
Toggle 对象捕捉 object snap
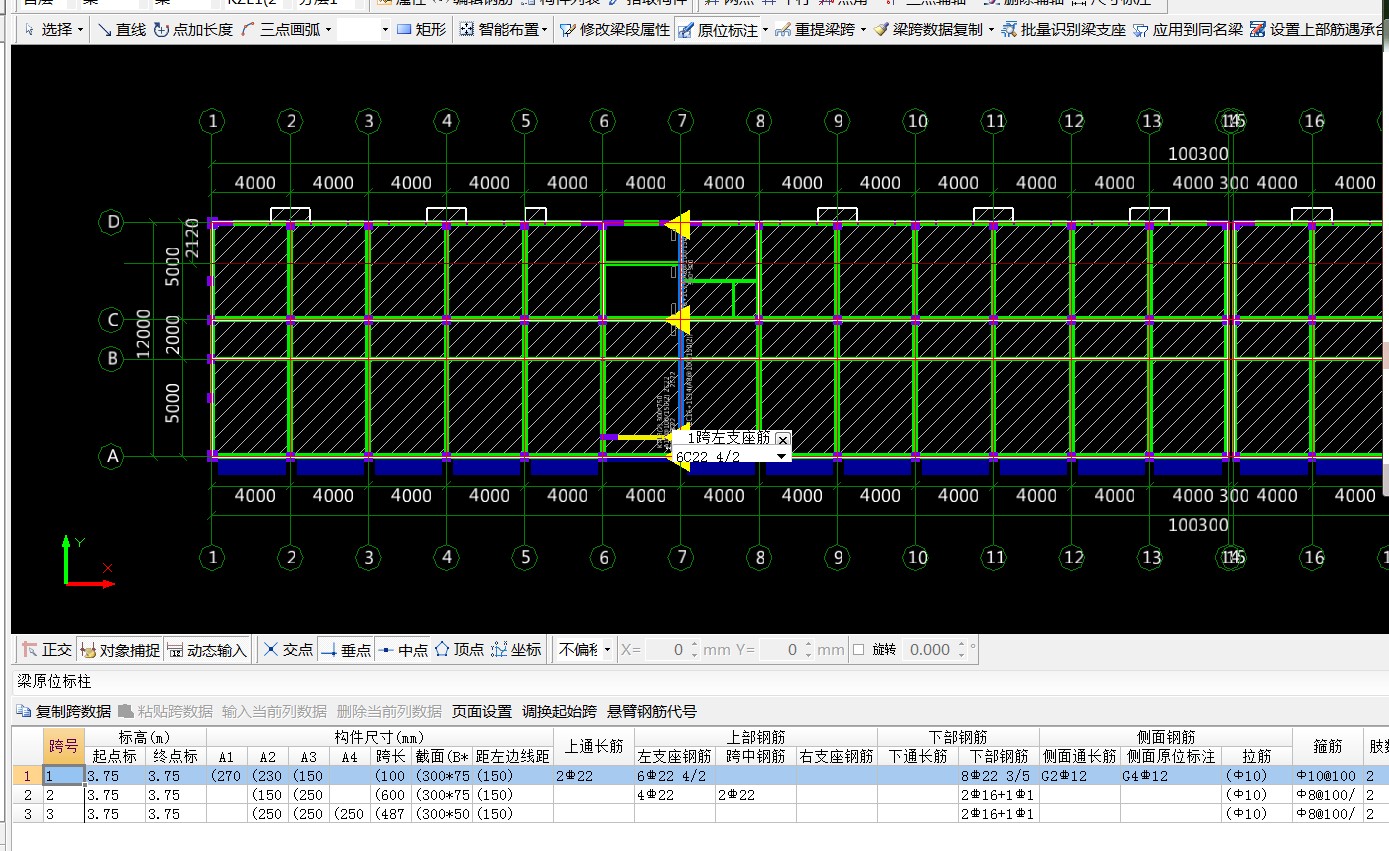coord(120,650)
